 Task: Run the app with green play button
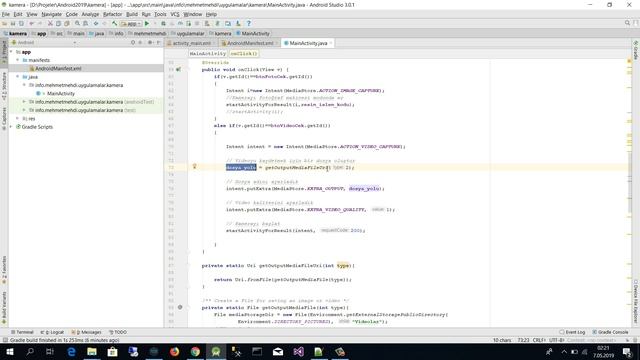point(147,24)
